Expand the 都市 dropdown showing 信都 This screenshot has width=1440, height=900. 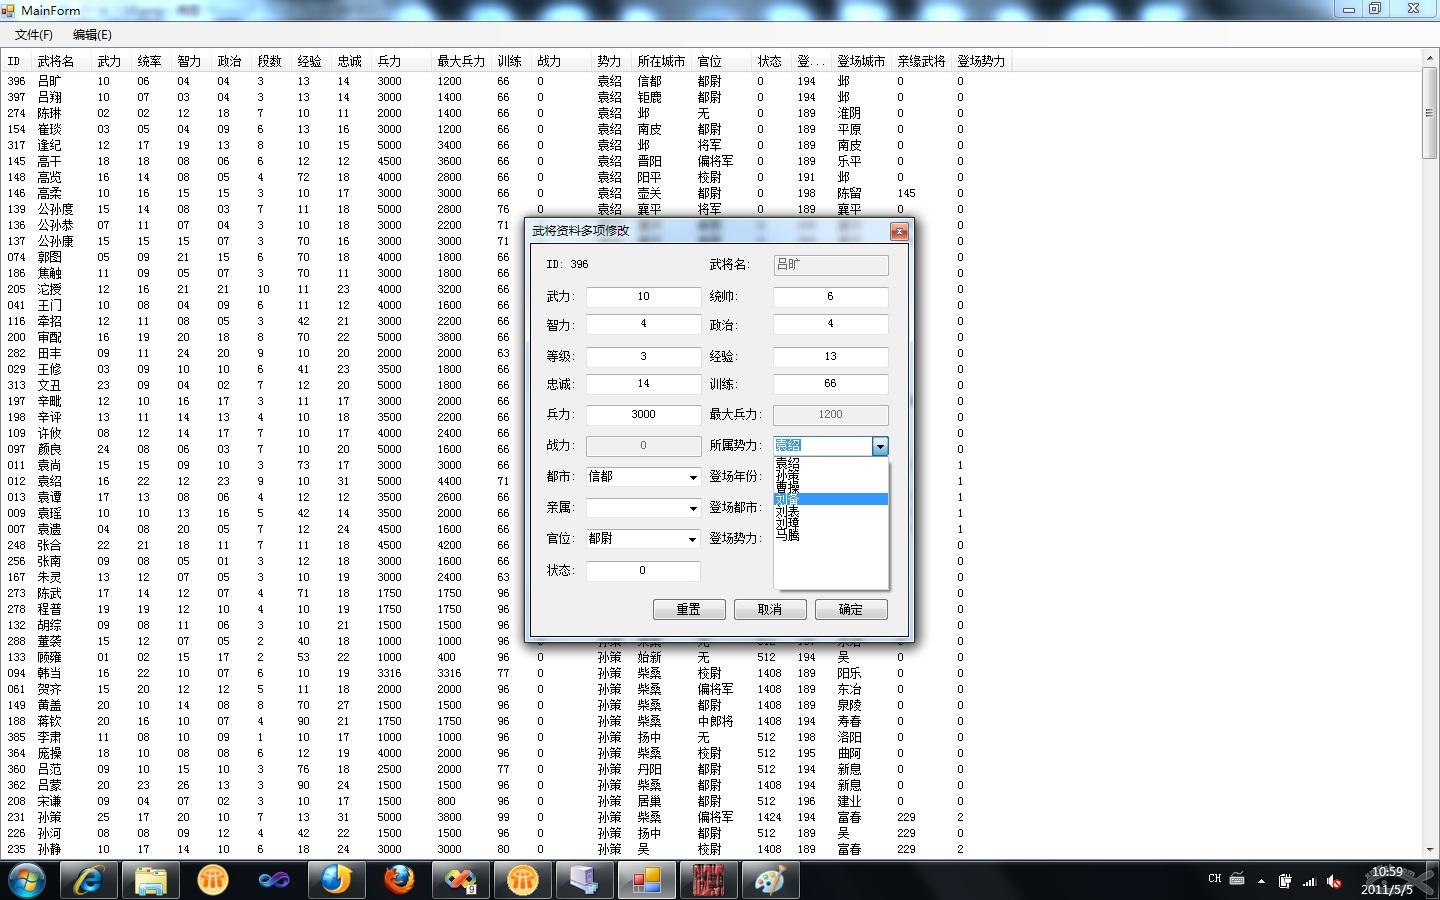coord(693,478)
